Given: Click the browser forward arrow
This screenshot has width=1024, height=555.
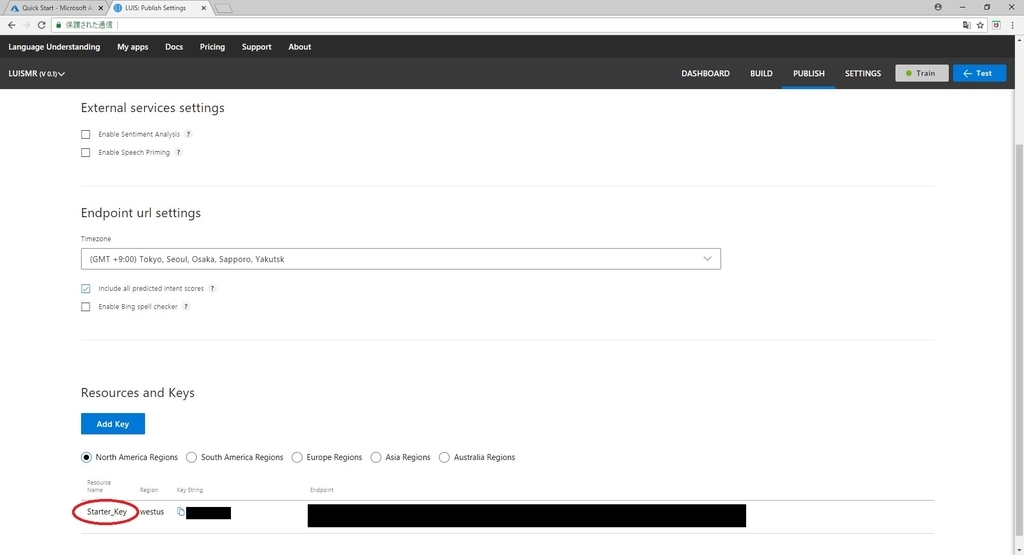Looking at the screenshot, I should [x=27, y=25].
